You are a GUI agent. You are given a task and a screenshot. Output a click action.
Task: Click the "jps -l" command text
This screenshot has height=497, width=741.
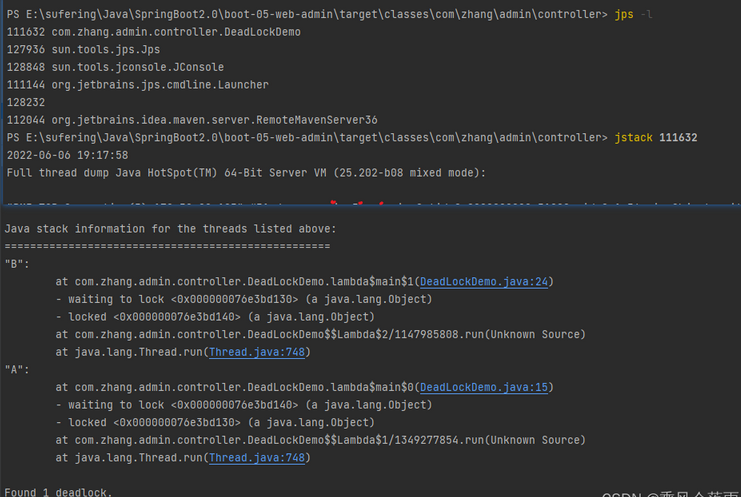pos(635,15)
